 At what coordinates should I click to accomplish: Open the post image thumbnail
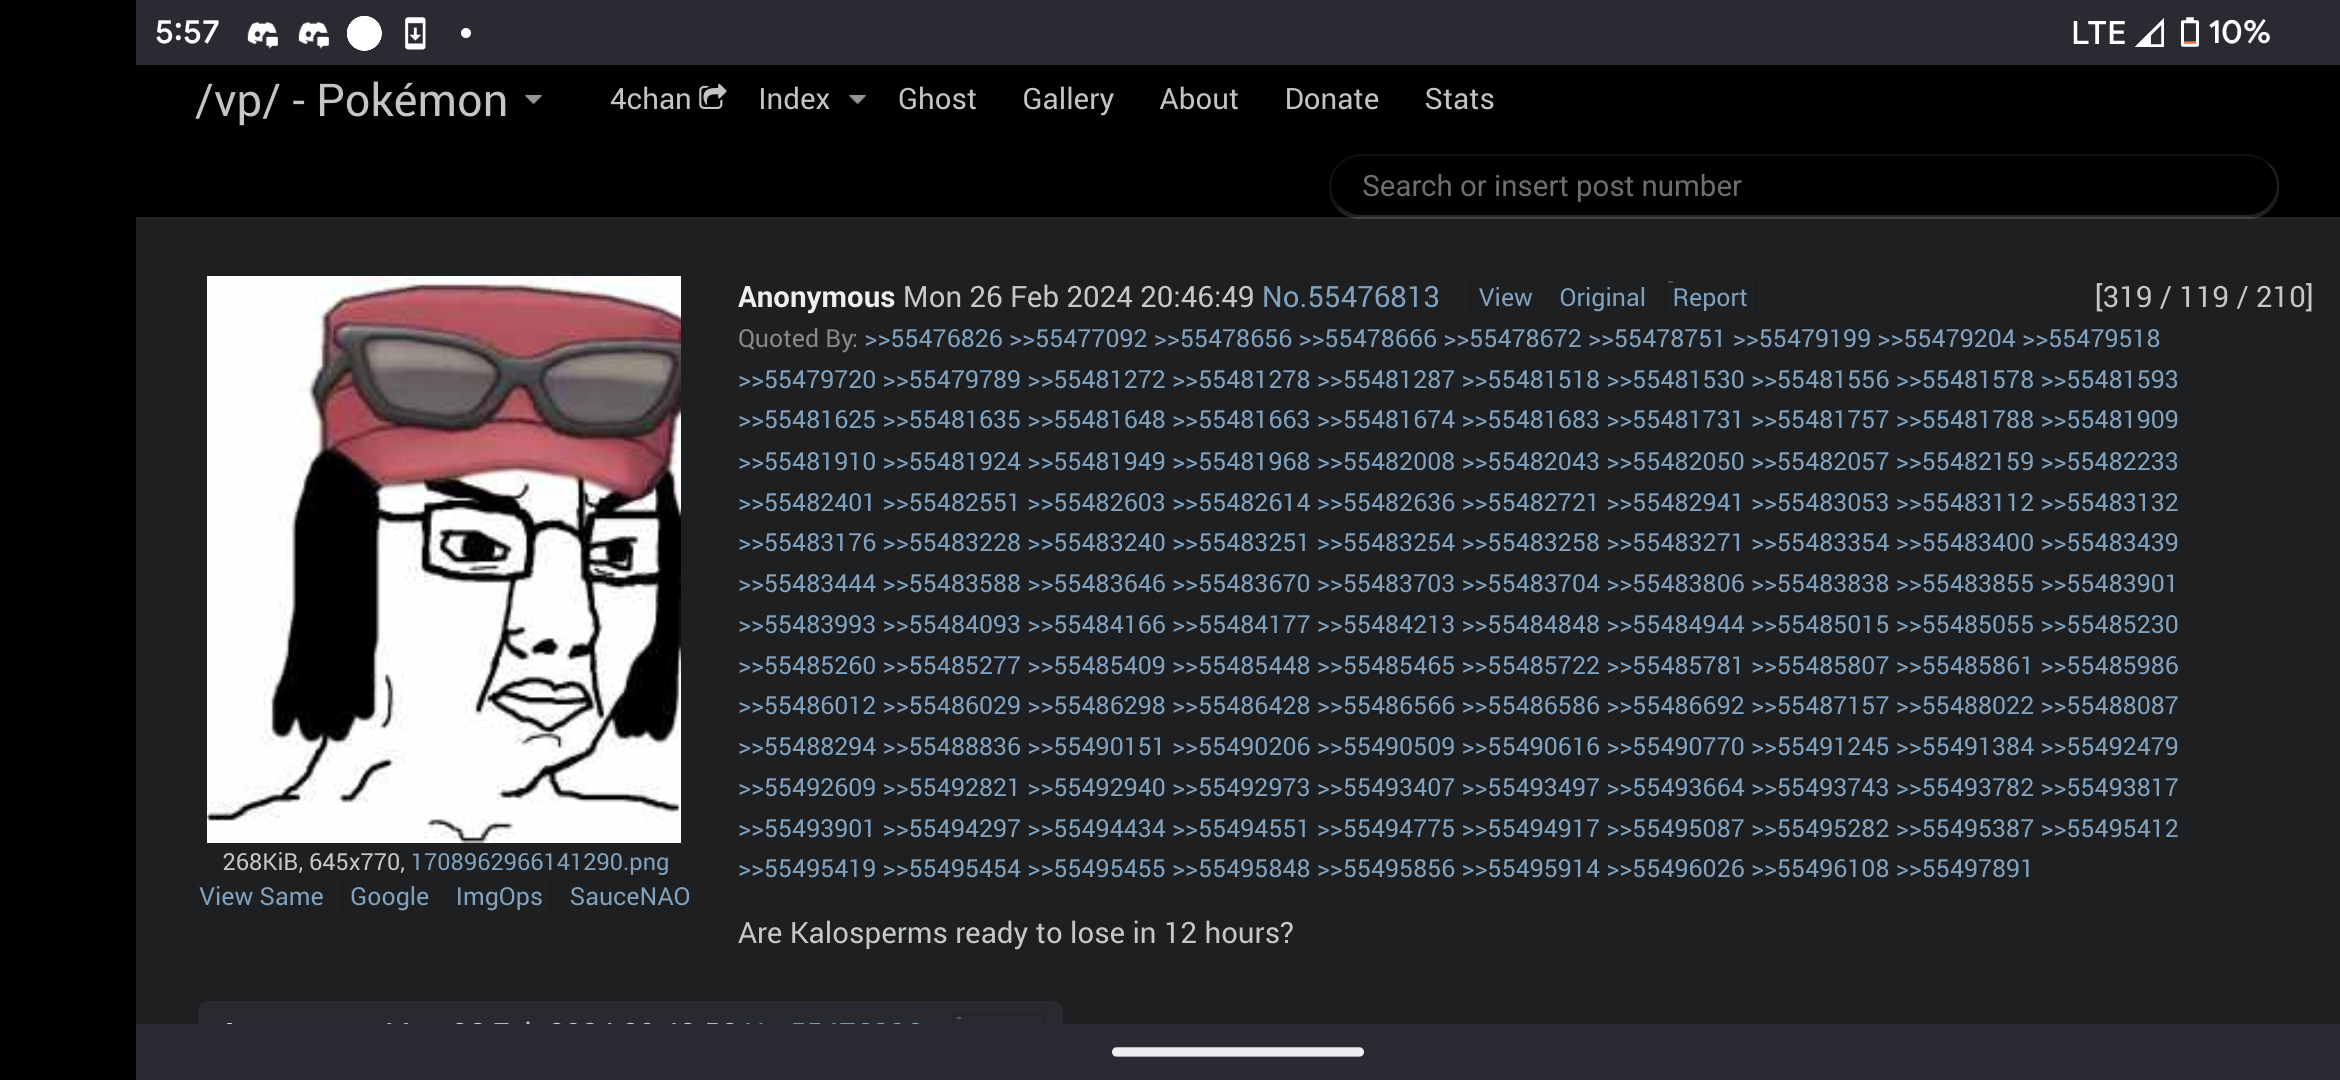[x=443, y=558]
